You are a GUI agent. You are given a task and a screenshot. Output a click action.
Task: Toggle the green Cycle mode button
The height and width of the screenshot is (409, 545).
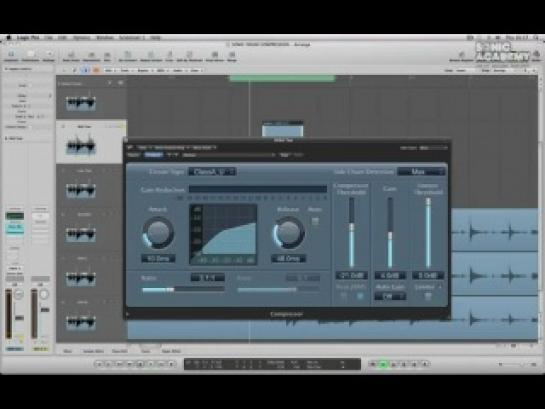[383, 364]
